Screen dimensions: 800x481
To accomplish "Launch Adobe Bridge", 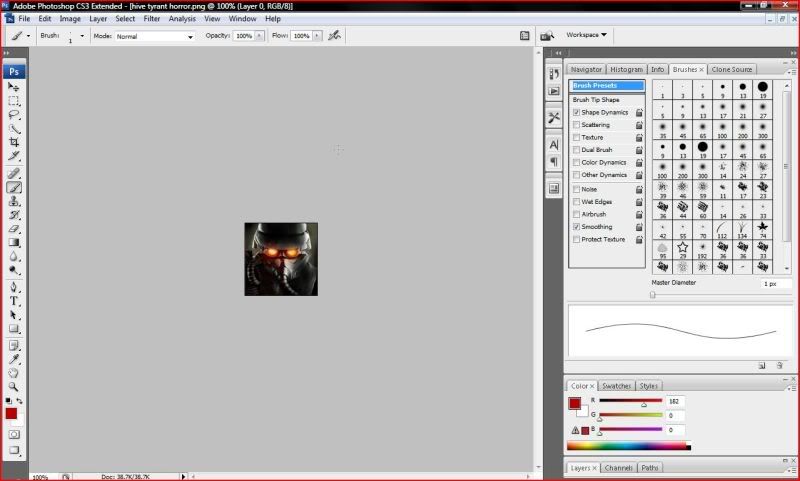I will pos(547,36).
